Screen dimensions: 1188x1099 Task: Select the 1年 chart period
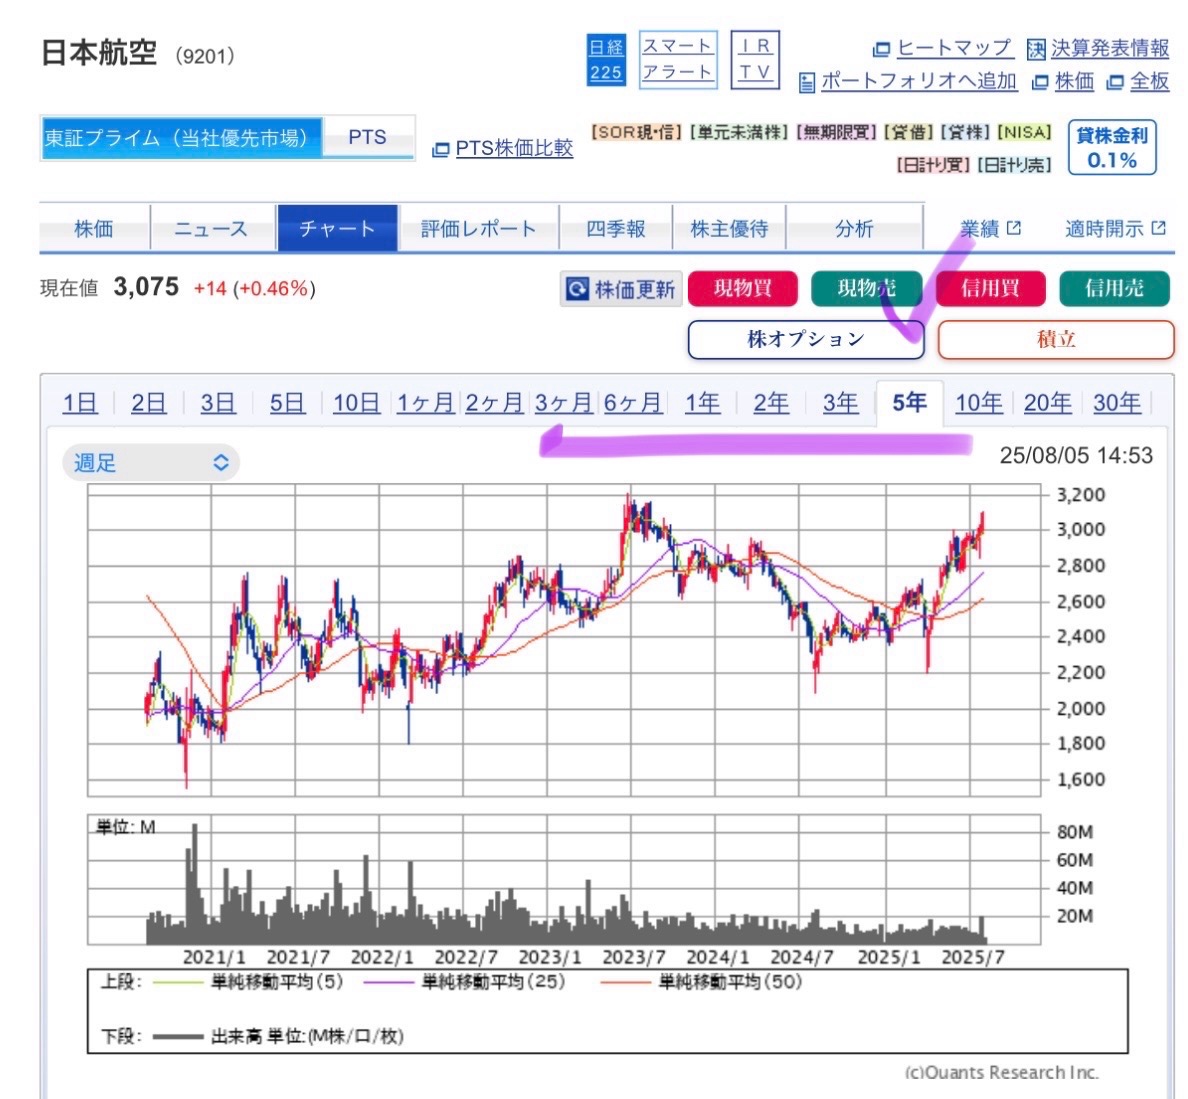(702, 403)
